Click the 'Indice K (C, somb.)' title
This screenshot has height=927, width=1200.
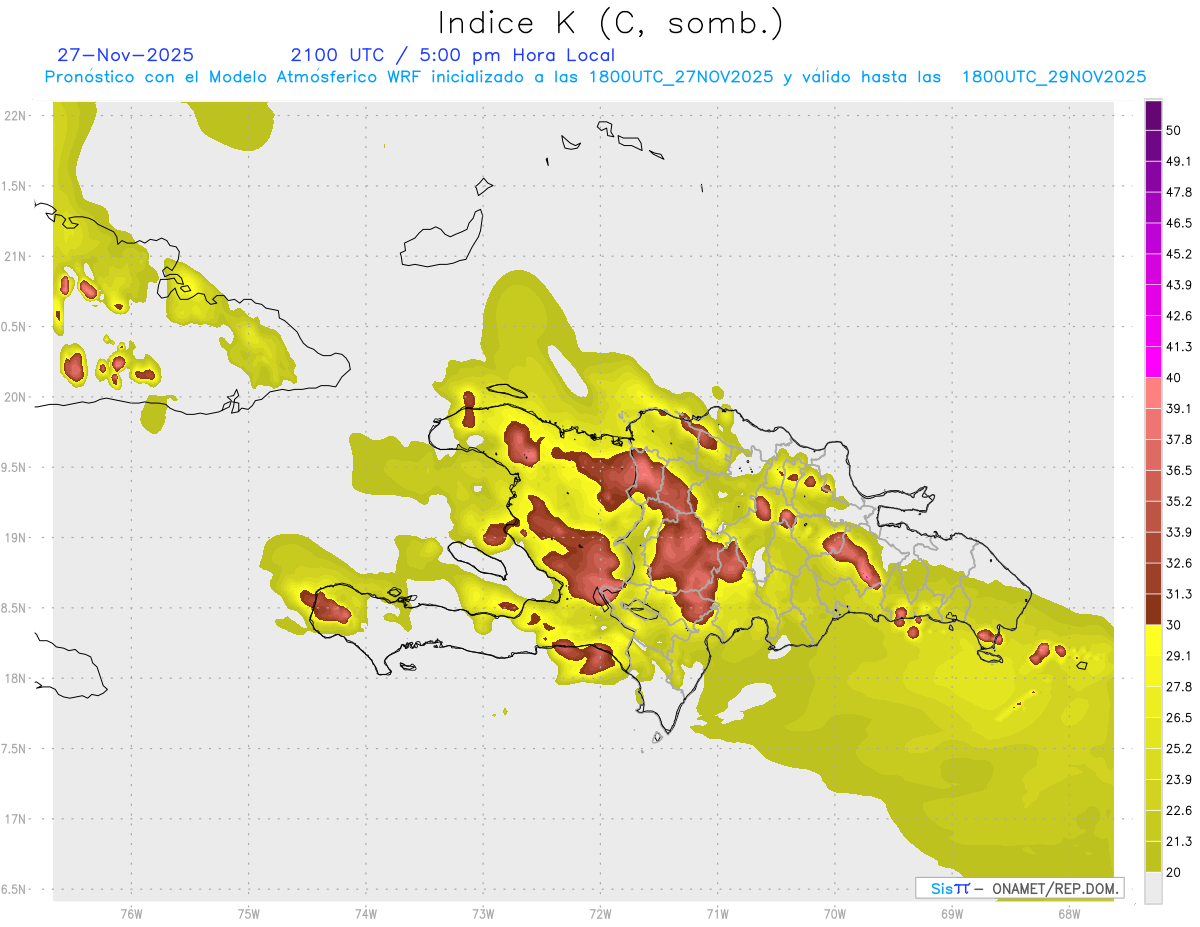(x=611, y=23)
